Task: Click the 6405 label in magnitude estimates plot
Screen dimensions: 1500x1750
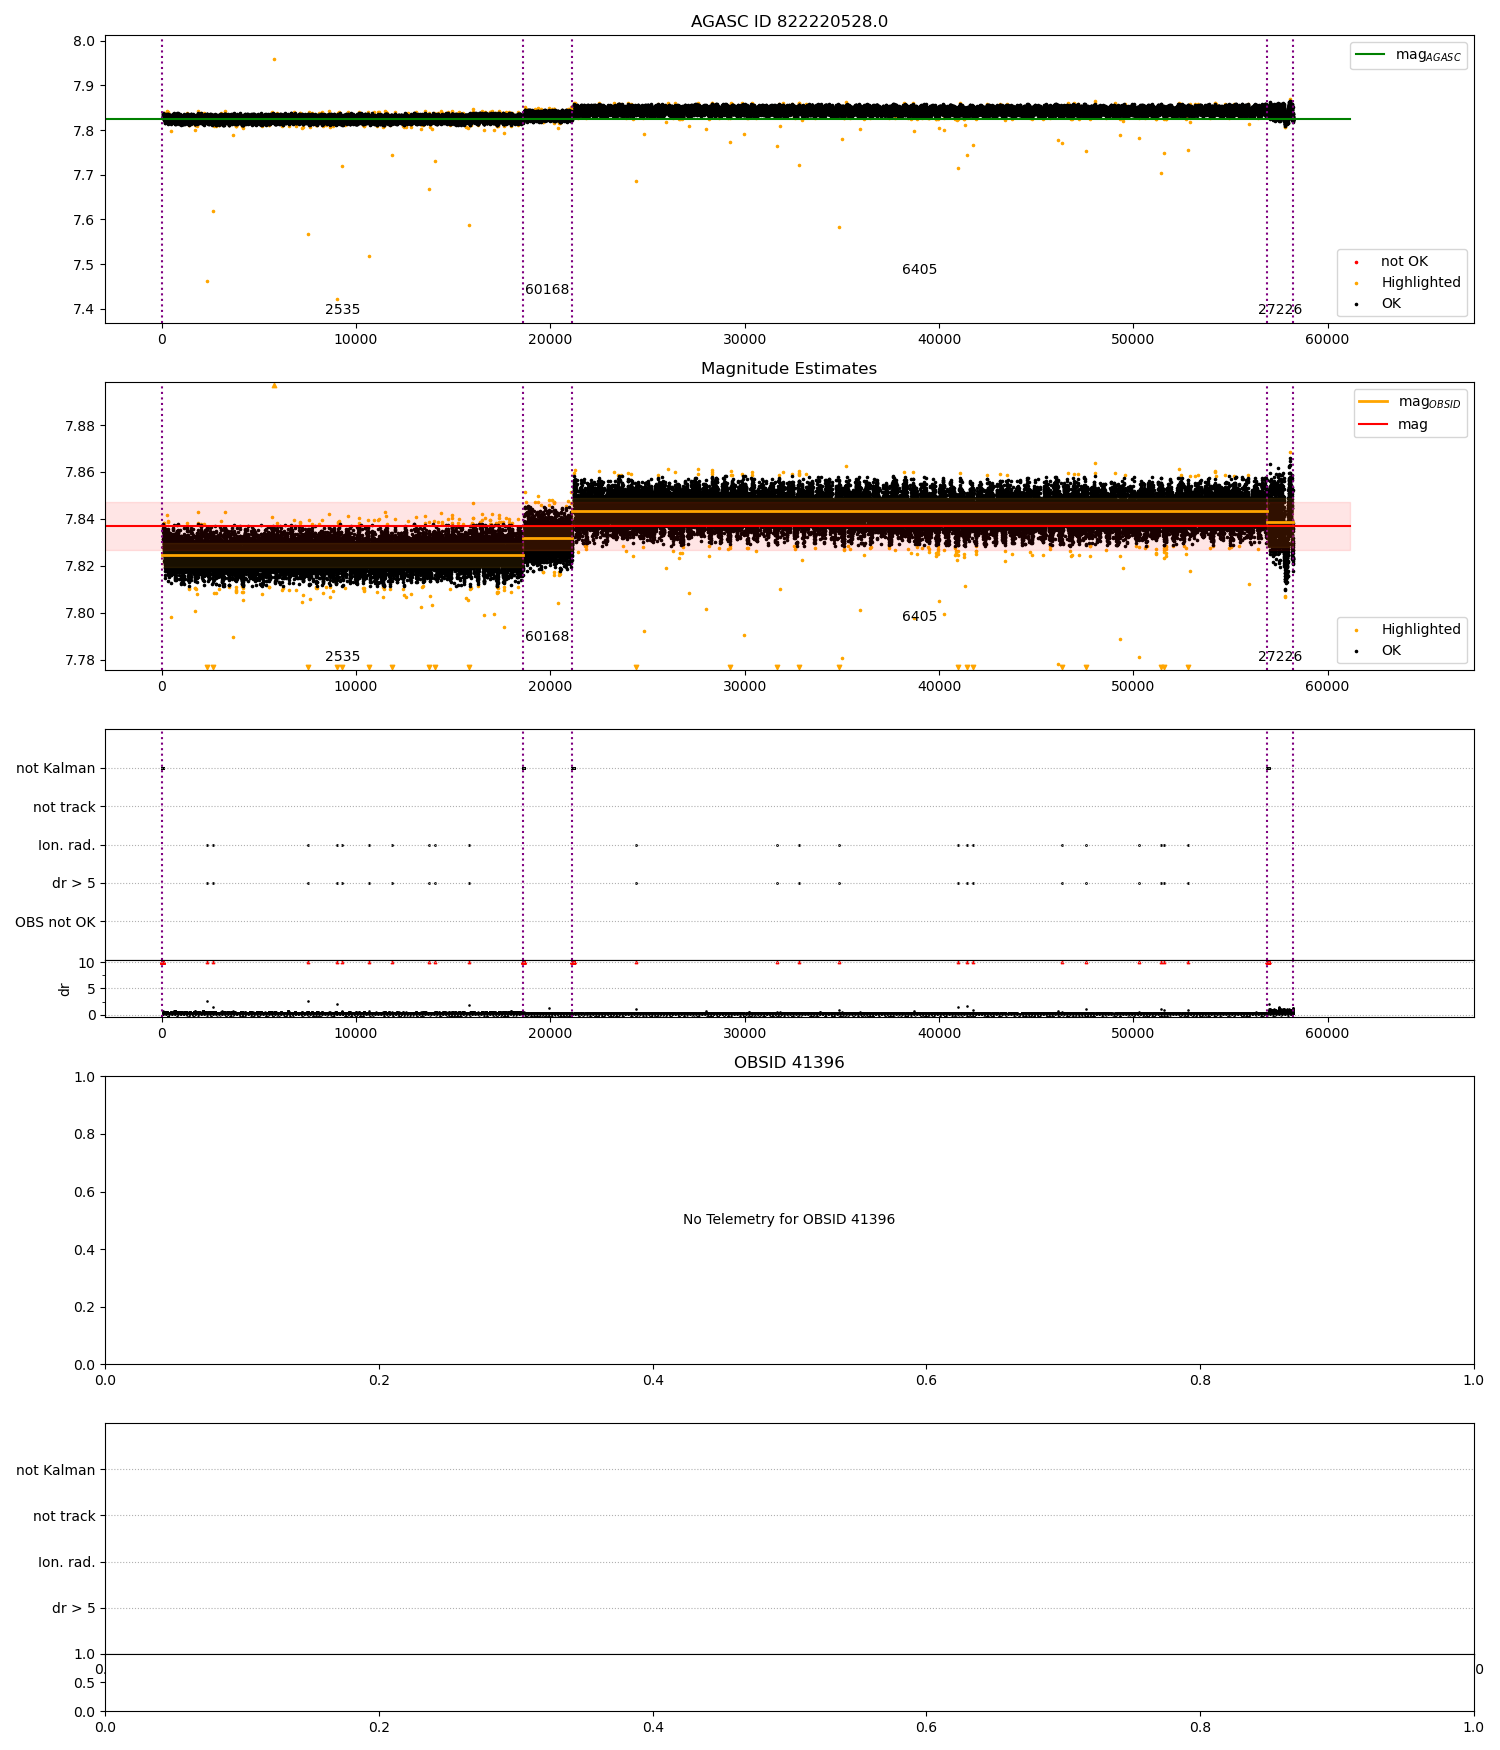Action: point(920,617)
